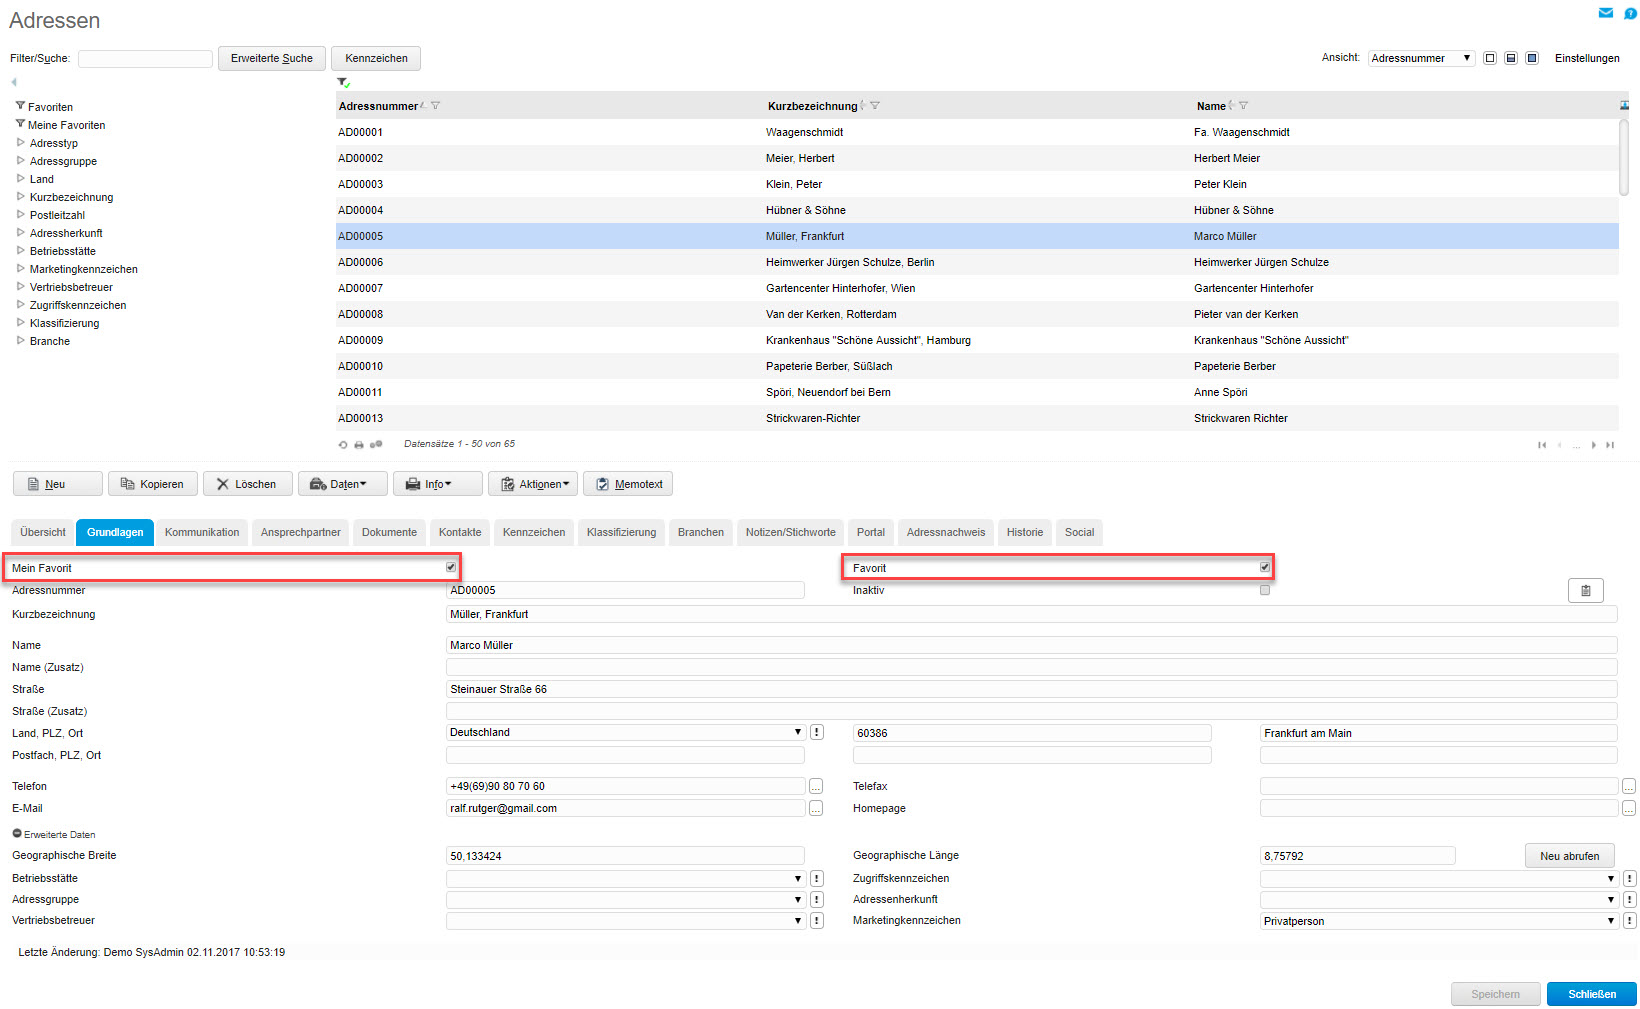Viewport: 1640px width, 1009px height.
Task: Click the clipboard icon button beside Inaktiv
Action: 1585,591
